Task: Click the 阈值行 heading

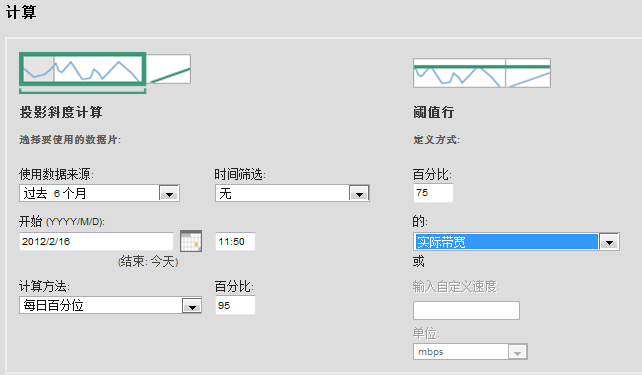Action: [x=434, y=112]
